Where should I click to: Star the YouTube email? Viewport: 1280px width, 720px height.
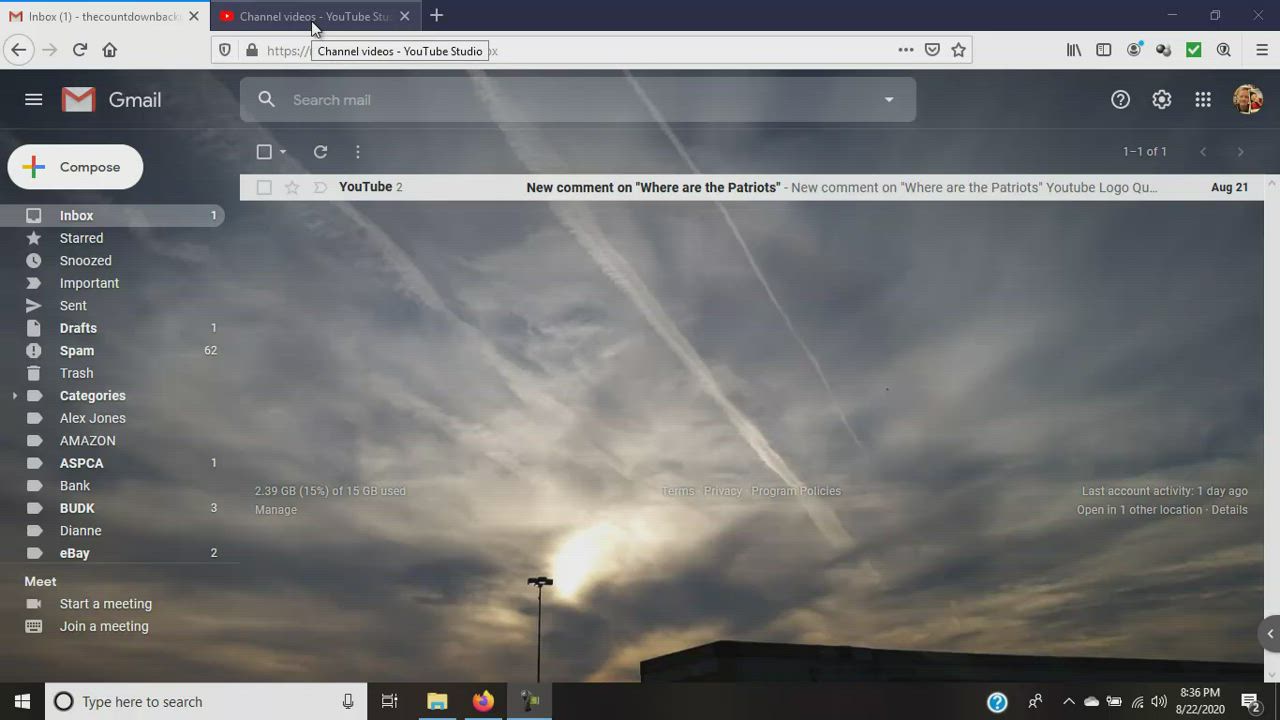(x=292, y=187)
